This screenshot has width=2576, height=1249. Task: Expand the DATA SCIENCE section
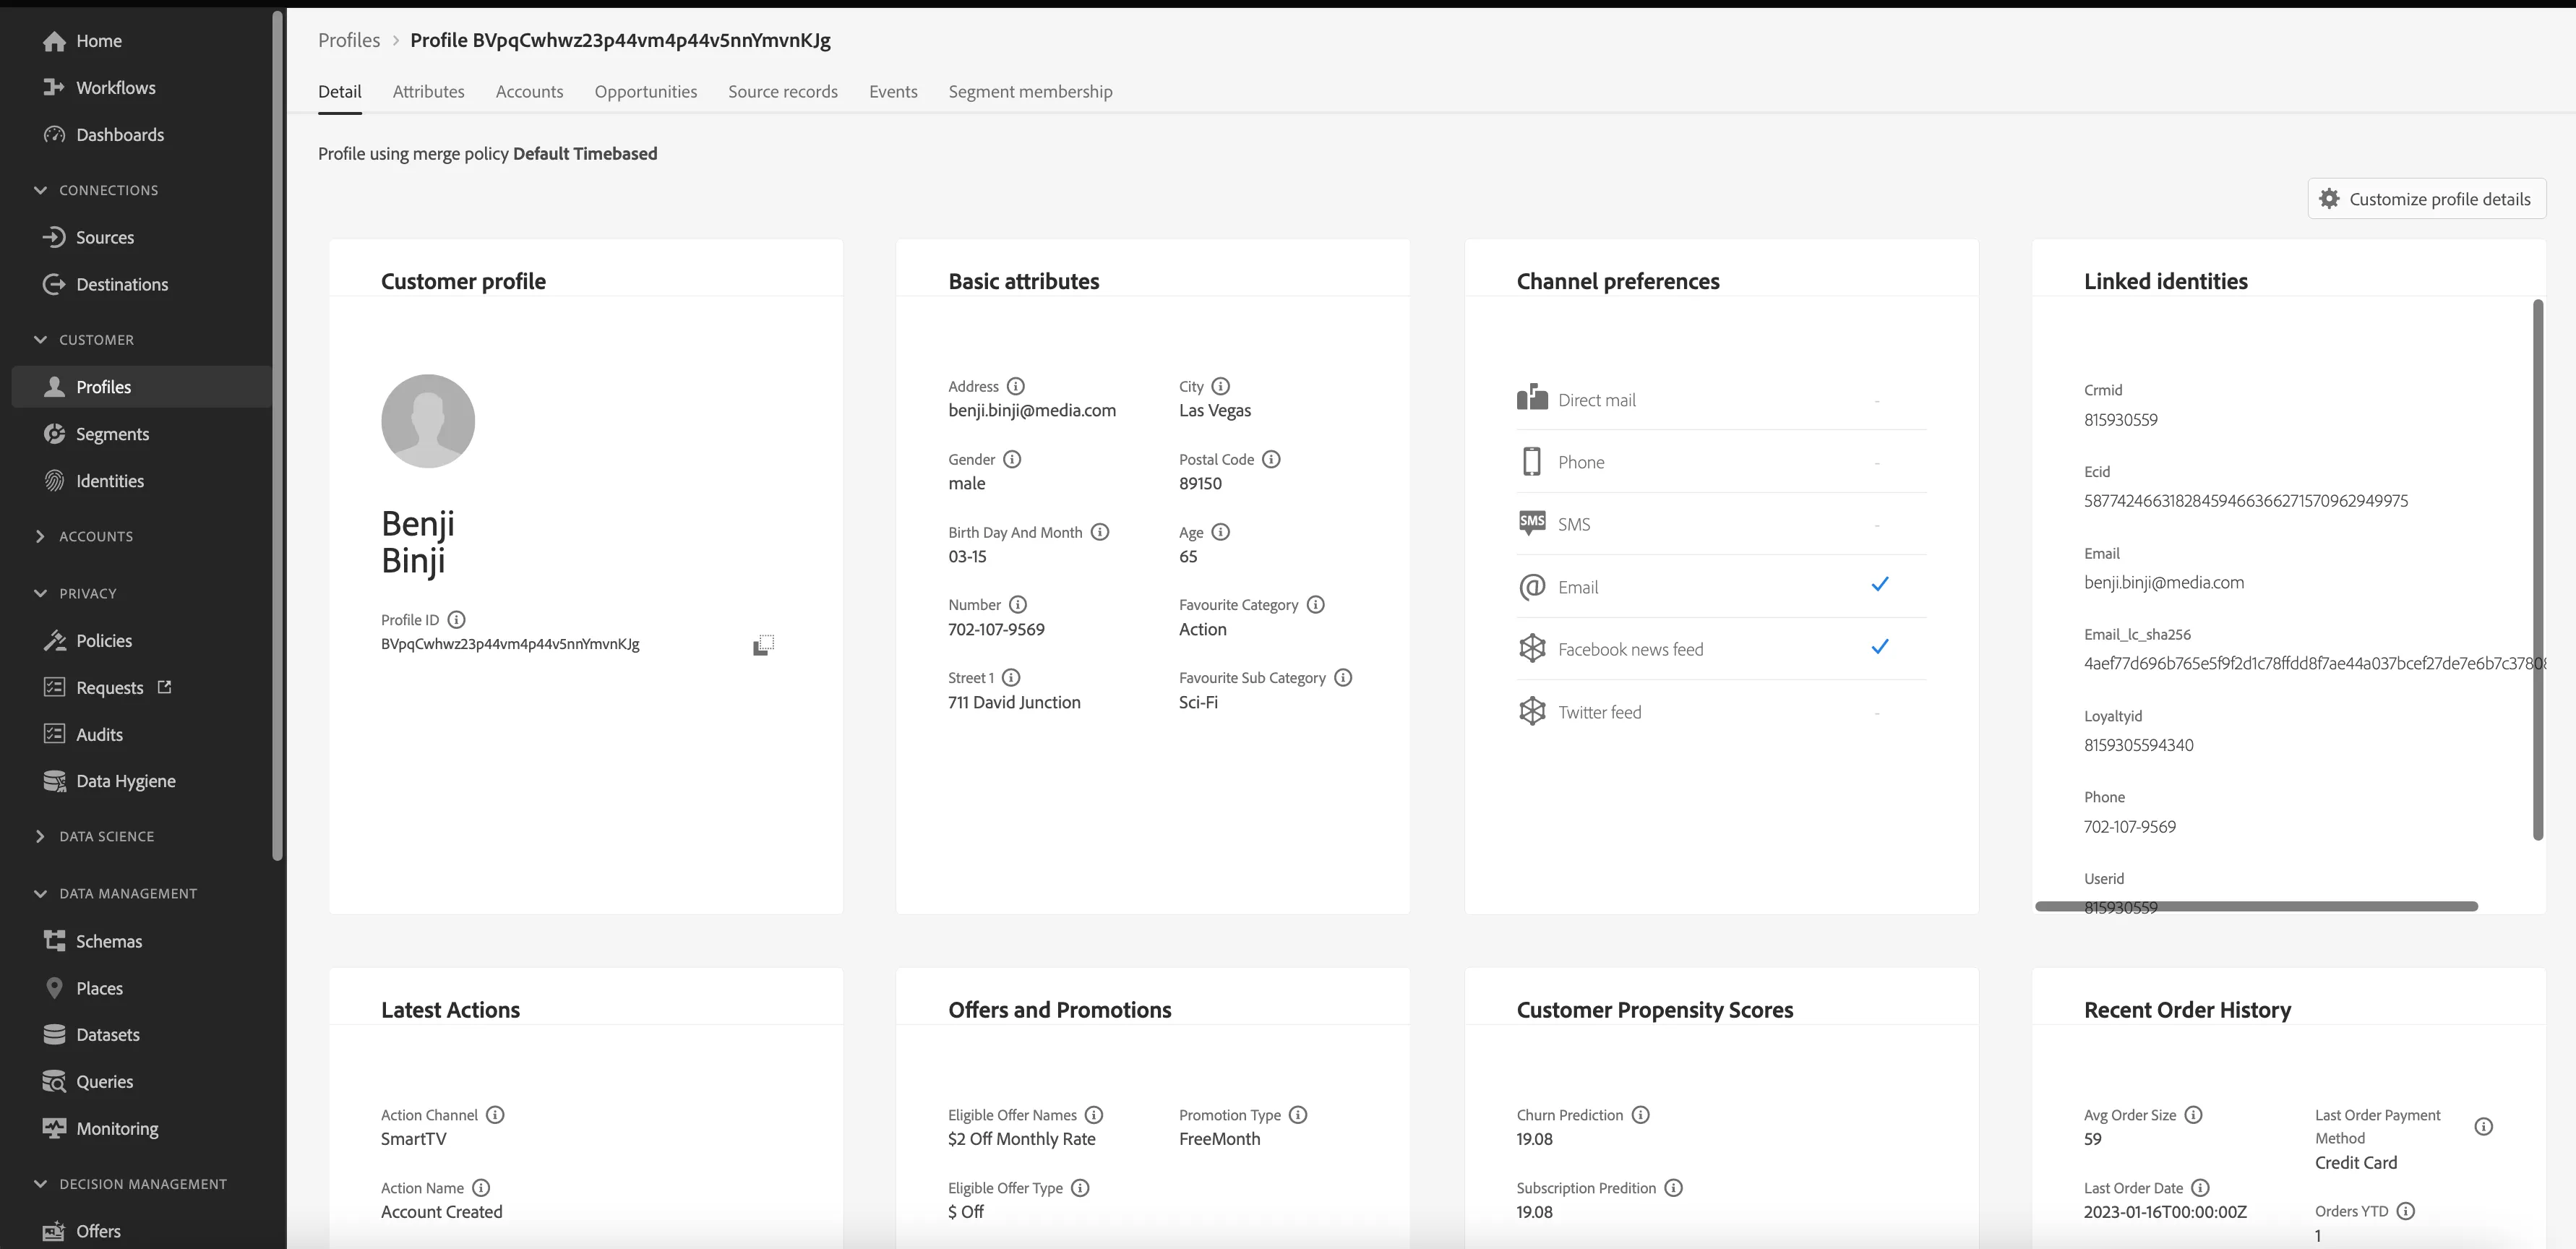point(40,836)
